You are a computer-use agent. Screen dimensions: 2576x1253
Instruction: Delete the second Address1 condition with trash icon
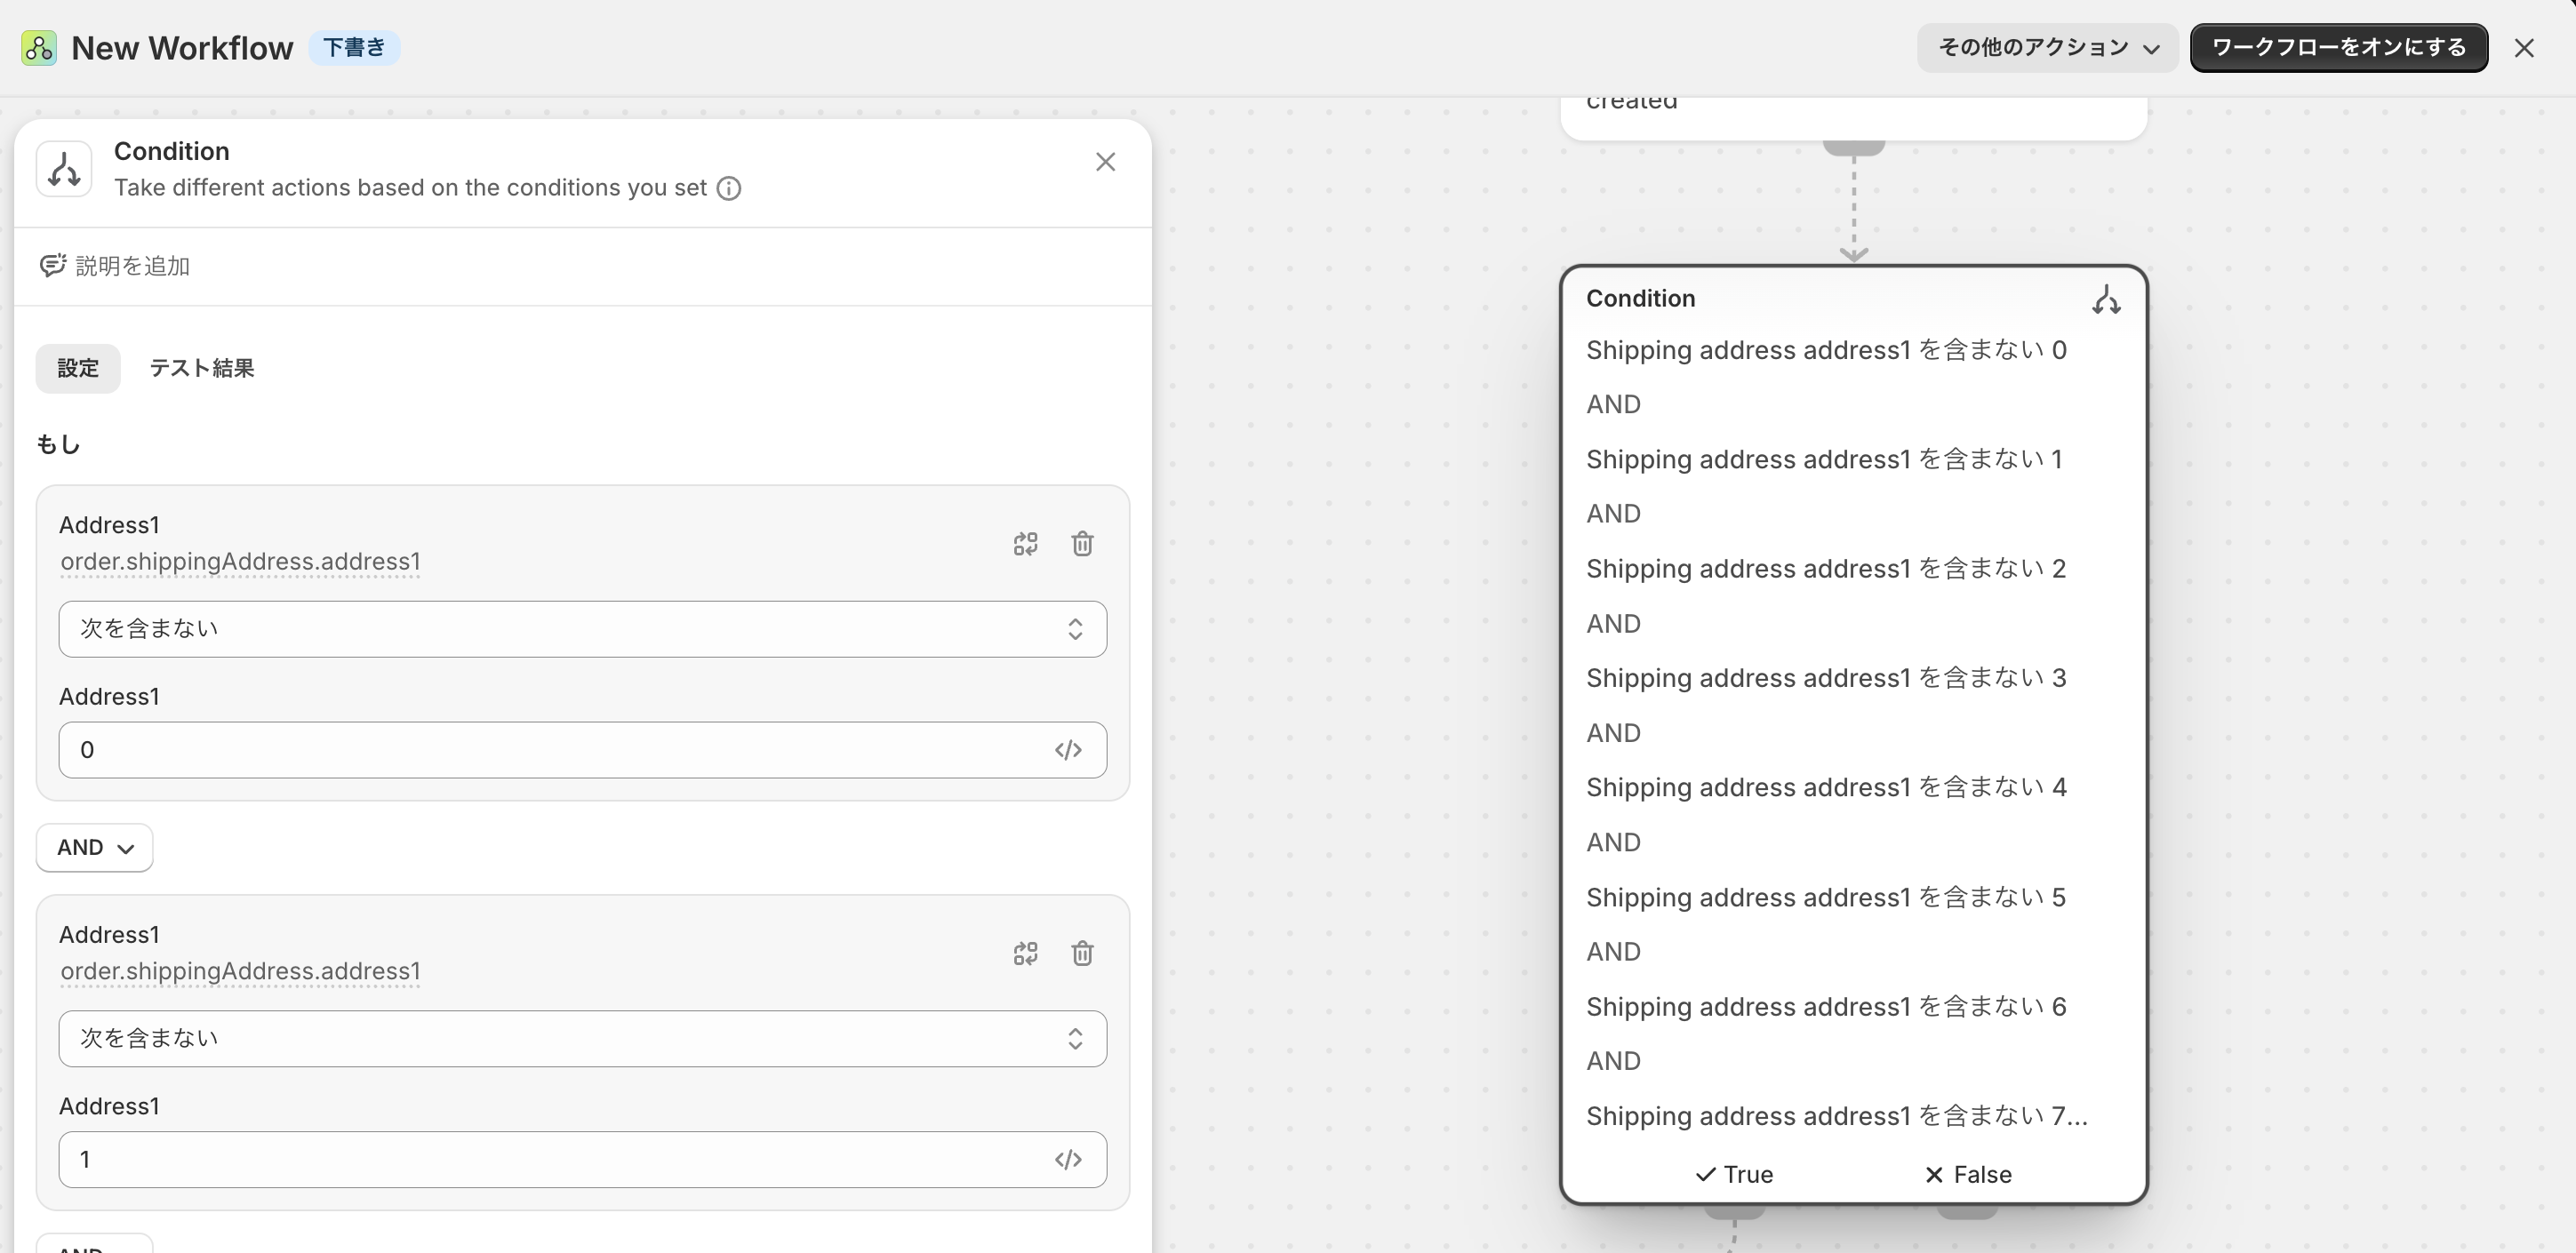1082,953
